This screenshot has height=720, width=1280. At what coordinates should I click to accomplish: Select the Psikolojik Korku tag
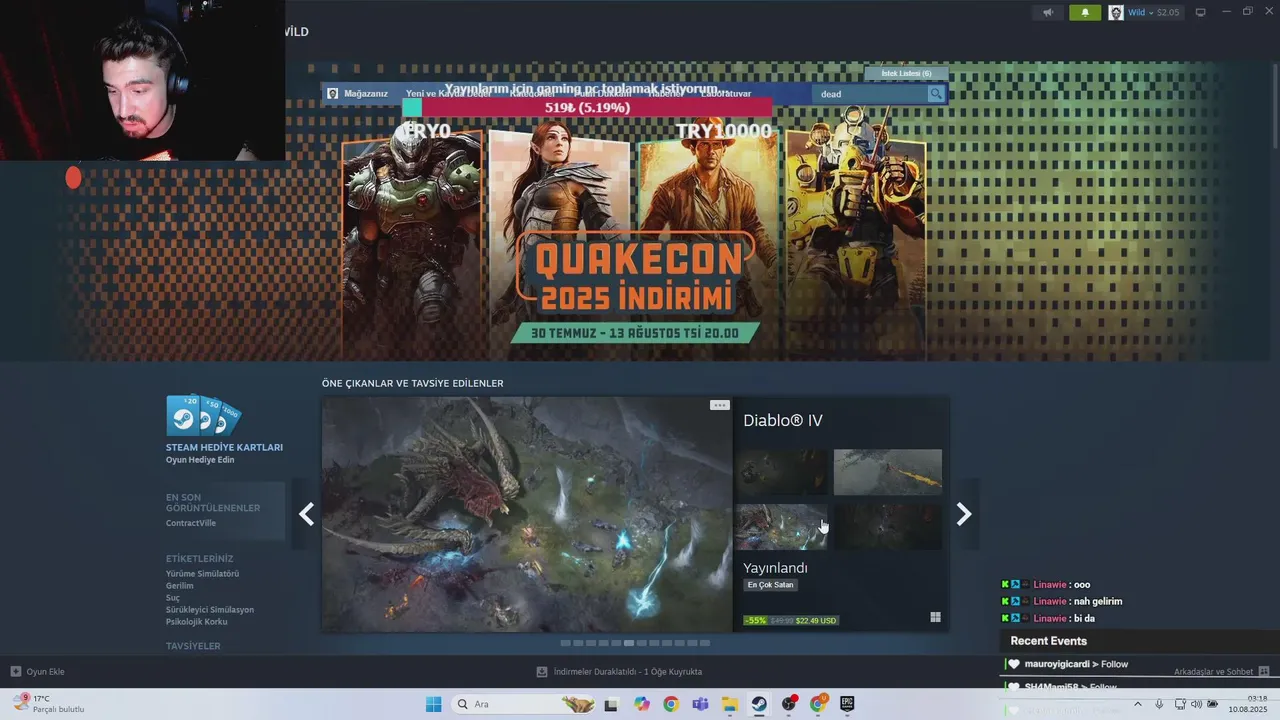pyautogui.click(x=197, y=622)
